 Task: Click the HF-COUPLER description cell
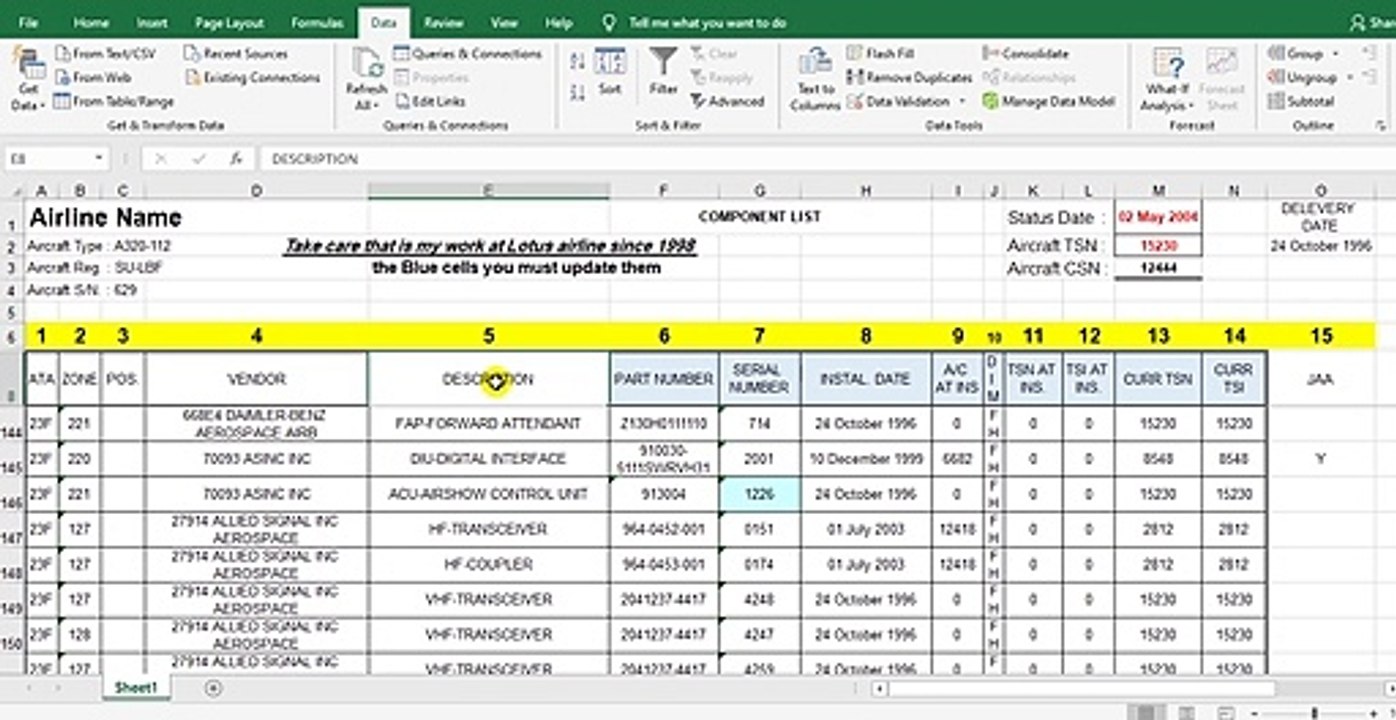[x=489, y=564]
